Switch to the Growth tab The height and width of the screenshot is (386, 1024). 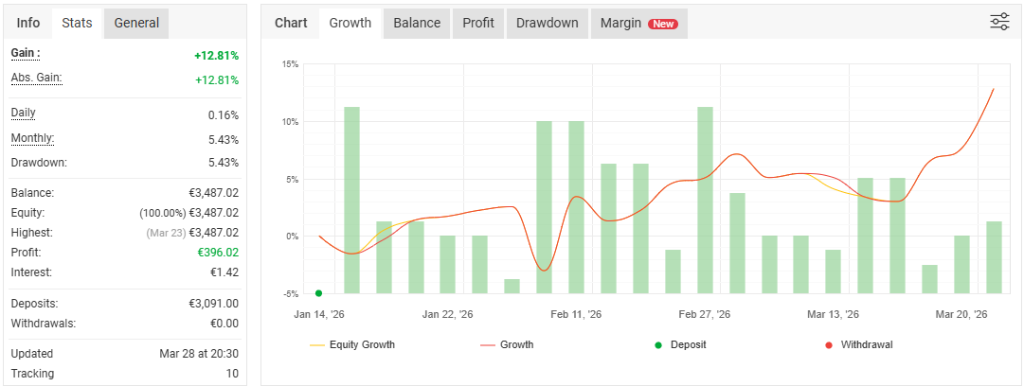350,23
